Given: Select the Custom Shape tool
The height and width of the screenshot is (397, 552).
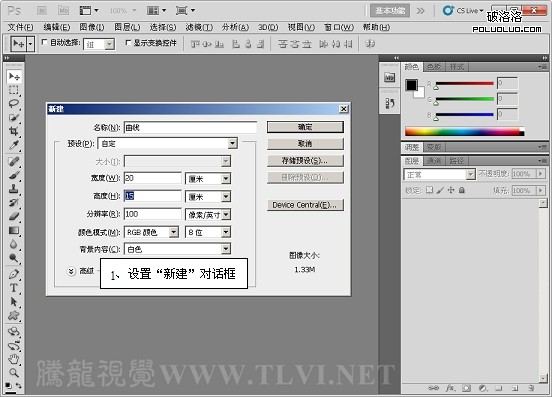Looking at the screenshot, I should [14, 315].
